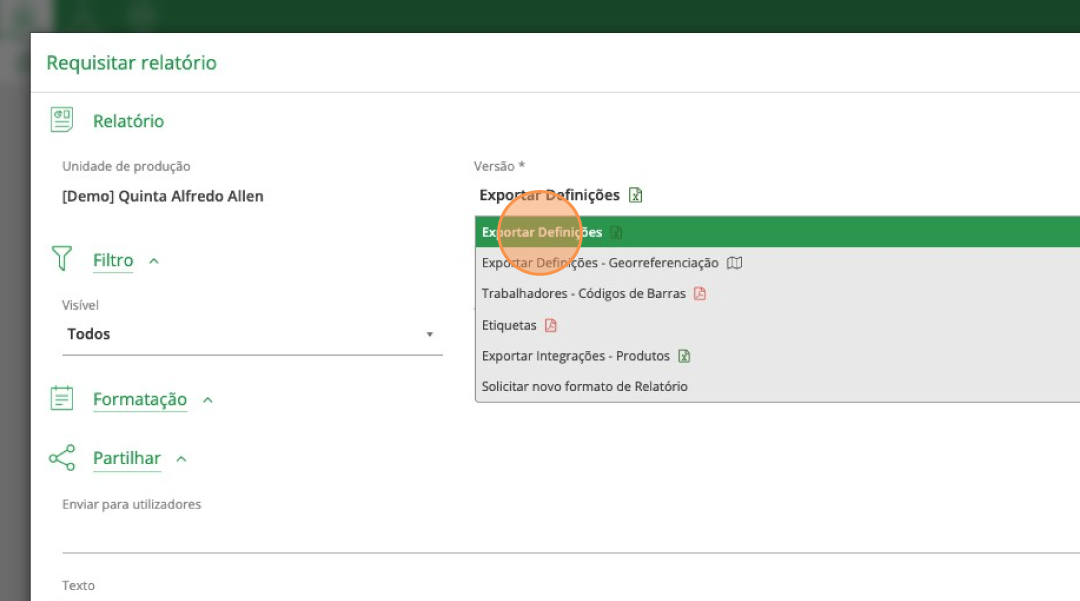Pick the Etiquetas option label in the list
Image resolution: width=1080 pixels, height=601 pixels.
[x=509, y=325]
